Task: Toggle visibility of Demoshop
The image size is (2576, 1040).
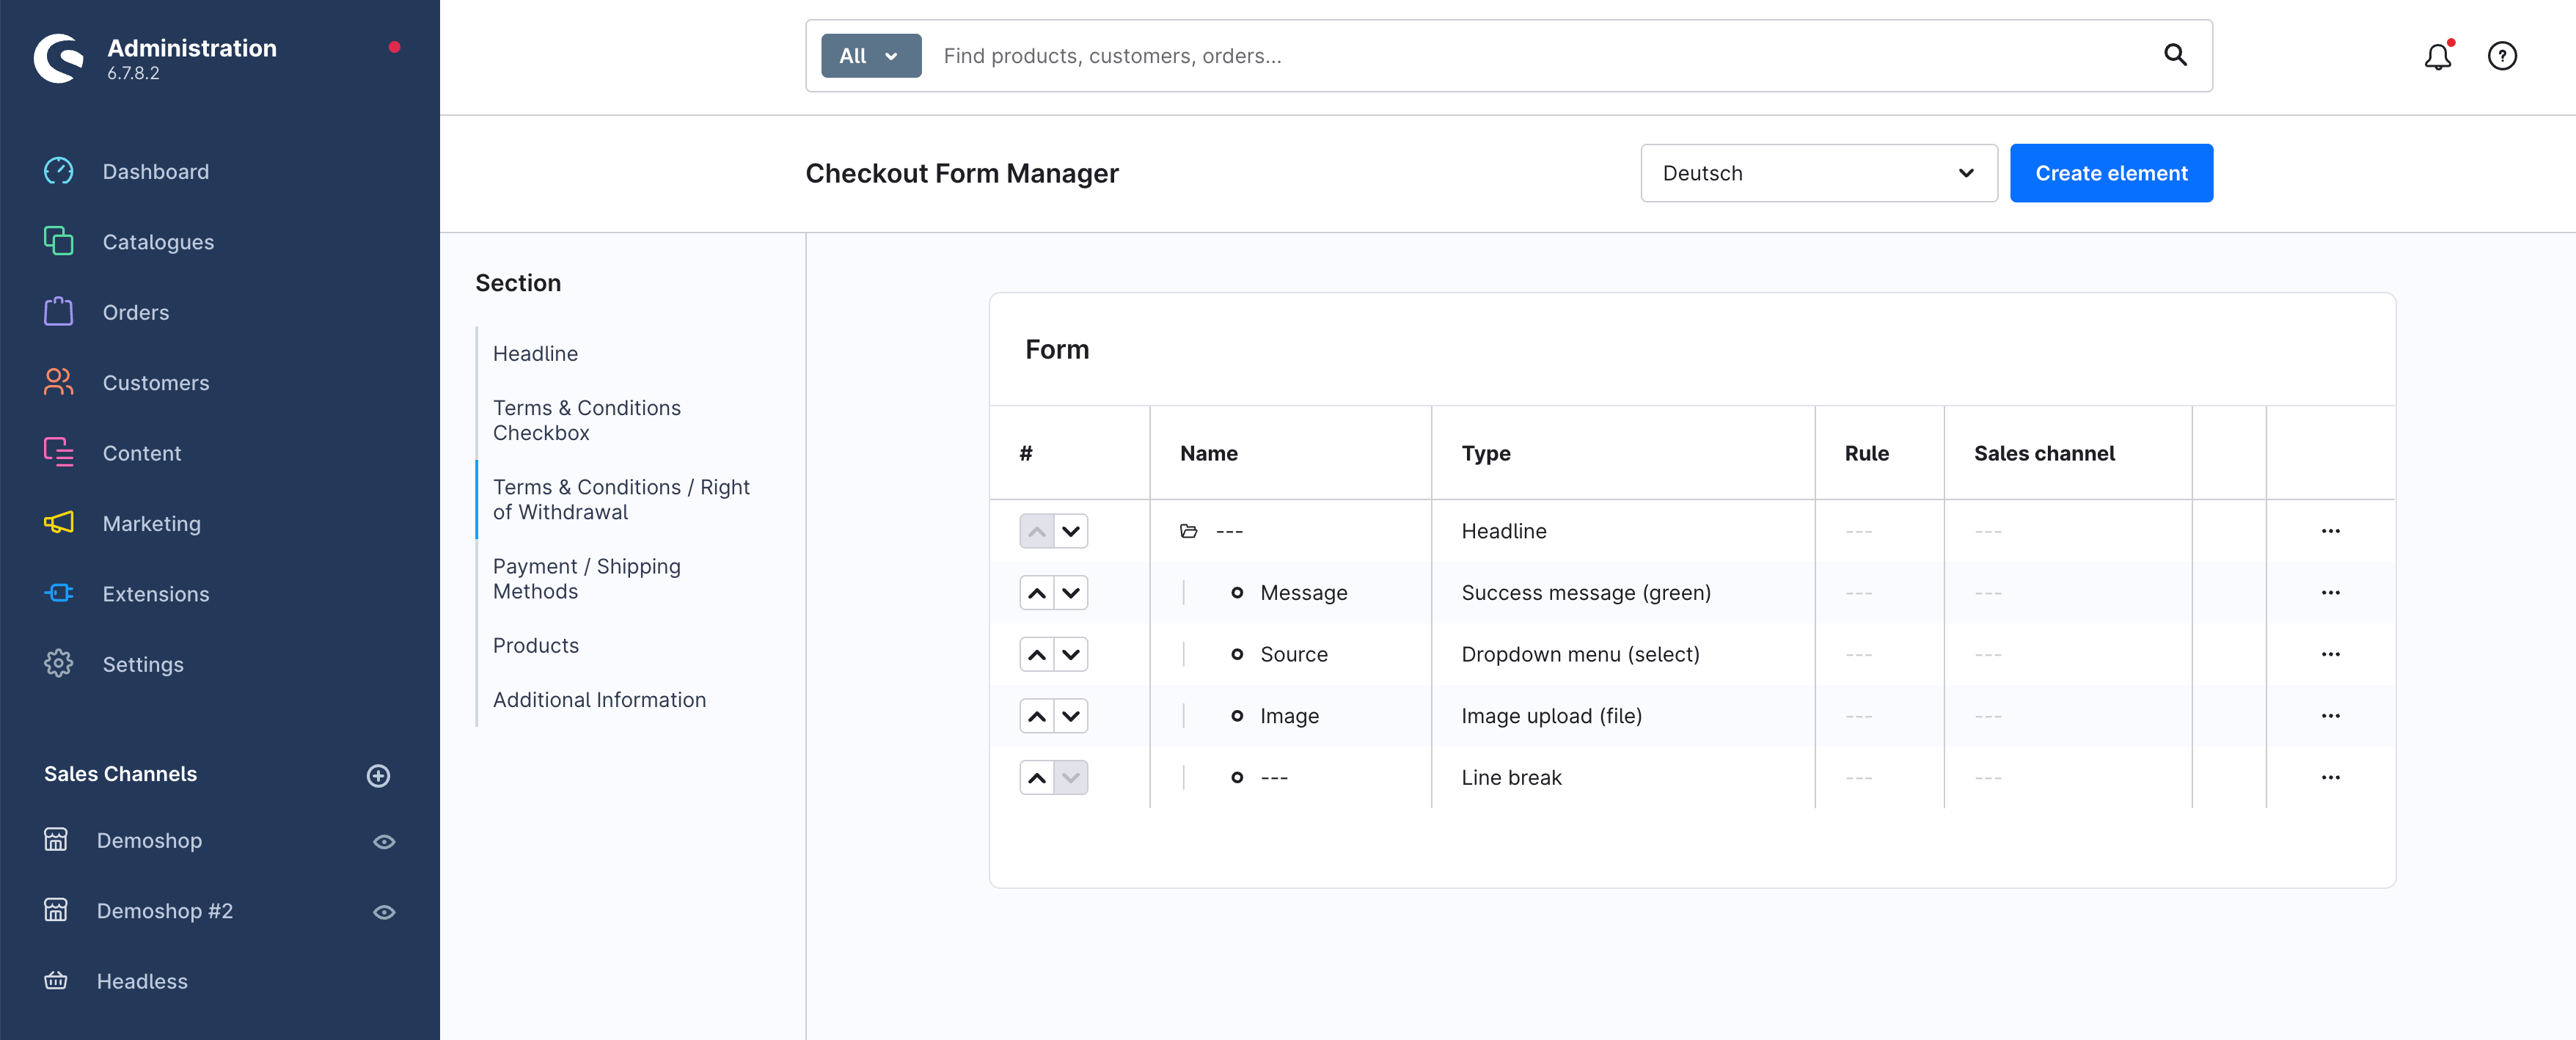Action: pyautogui.click(x=385, y=841)
